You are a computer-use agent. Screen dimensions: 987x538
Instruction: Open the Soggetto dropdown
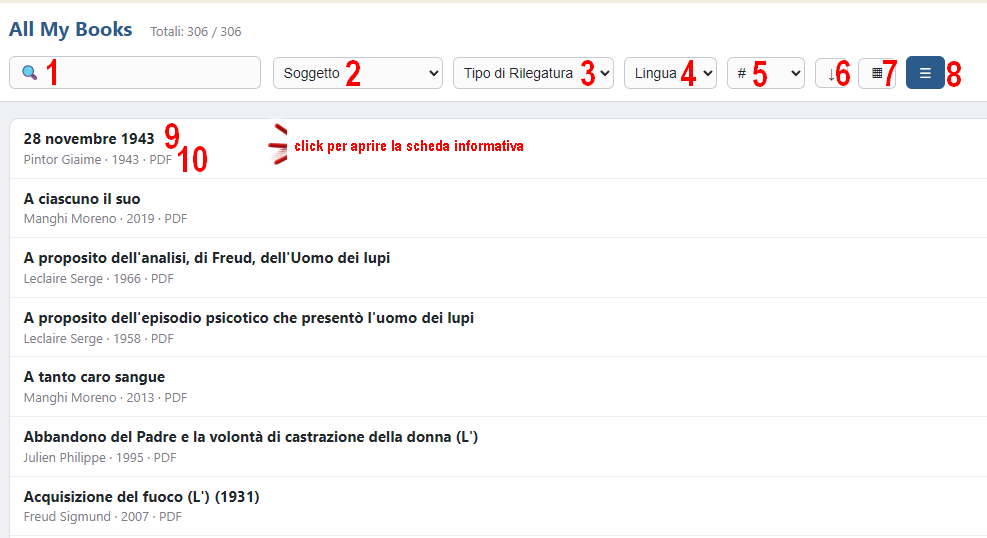point(358,73)
